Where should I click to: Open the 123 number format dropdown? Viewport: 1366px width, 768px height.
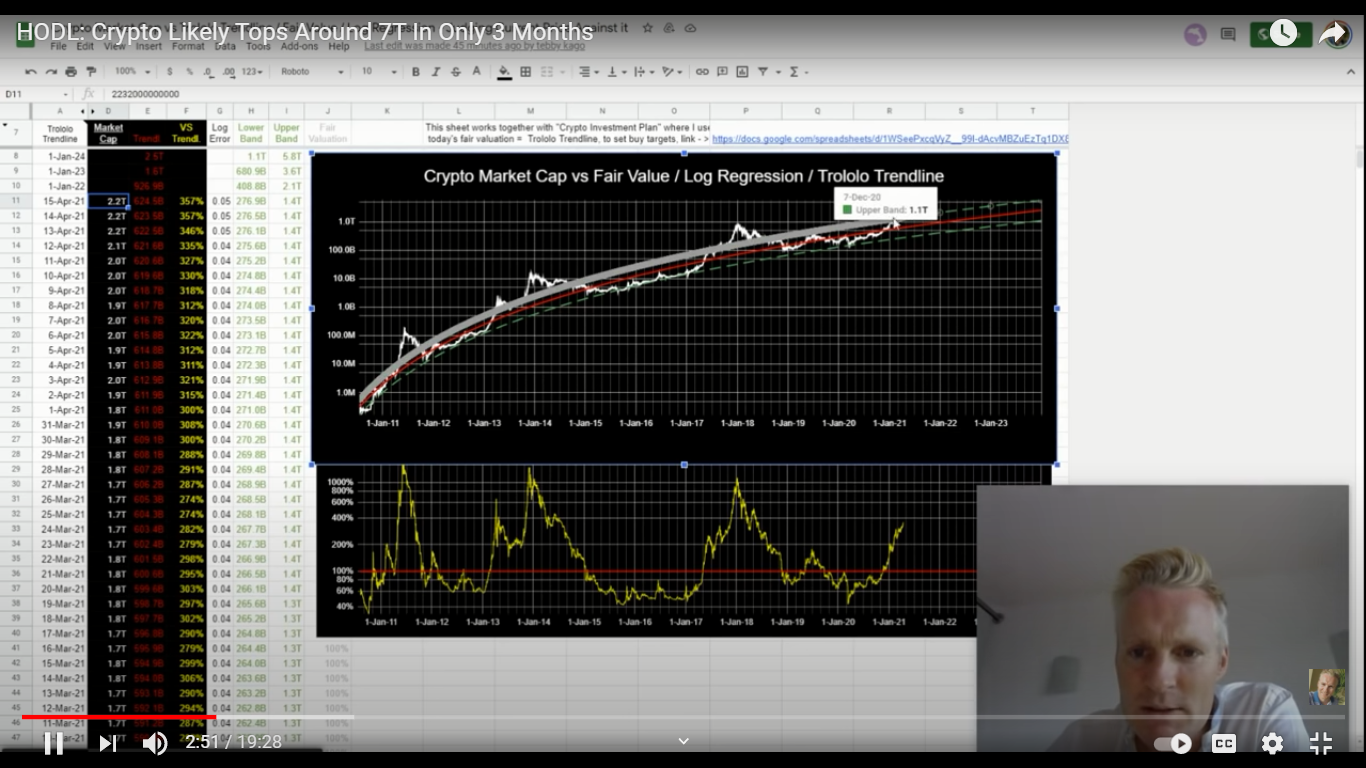pyautogui.click(x=253, y=72)
